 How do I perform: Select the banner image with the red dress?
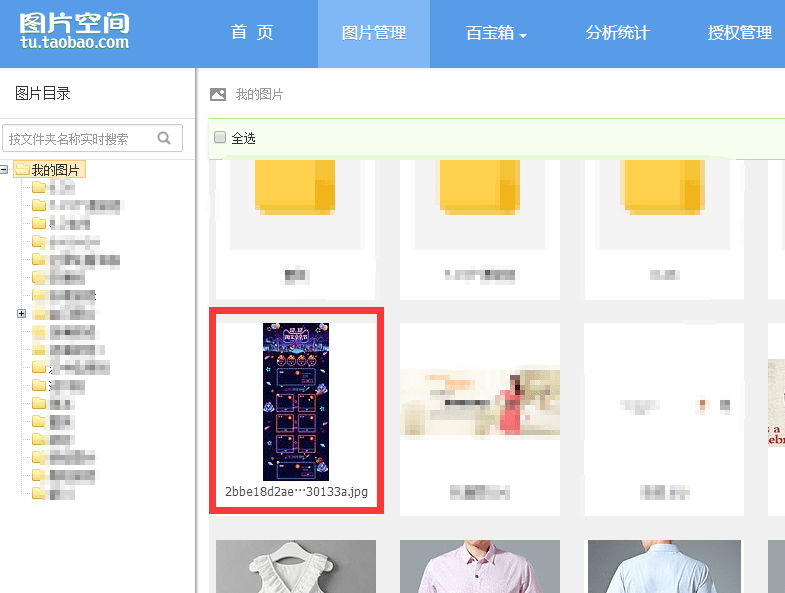(x=480, y=404)
